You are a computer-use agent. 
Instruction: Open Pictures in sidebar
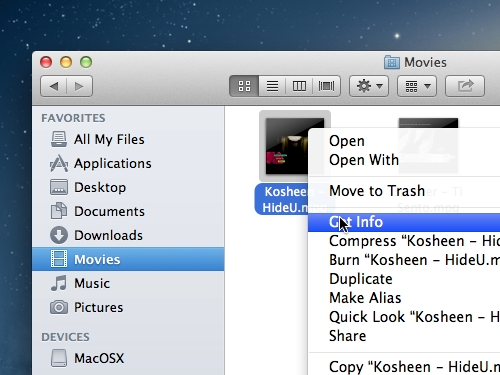128,307
